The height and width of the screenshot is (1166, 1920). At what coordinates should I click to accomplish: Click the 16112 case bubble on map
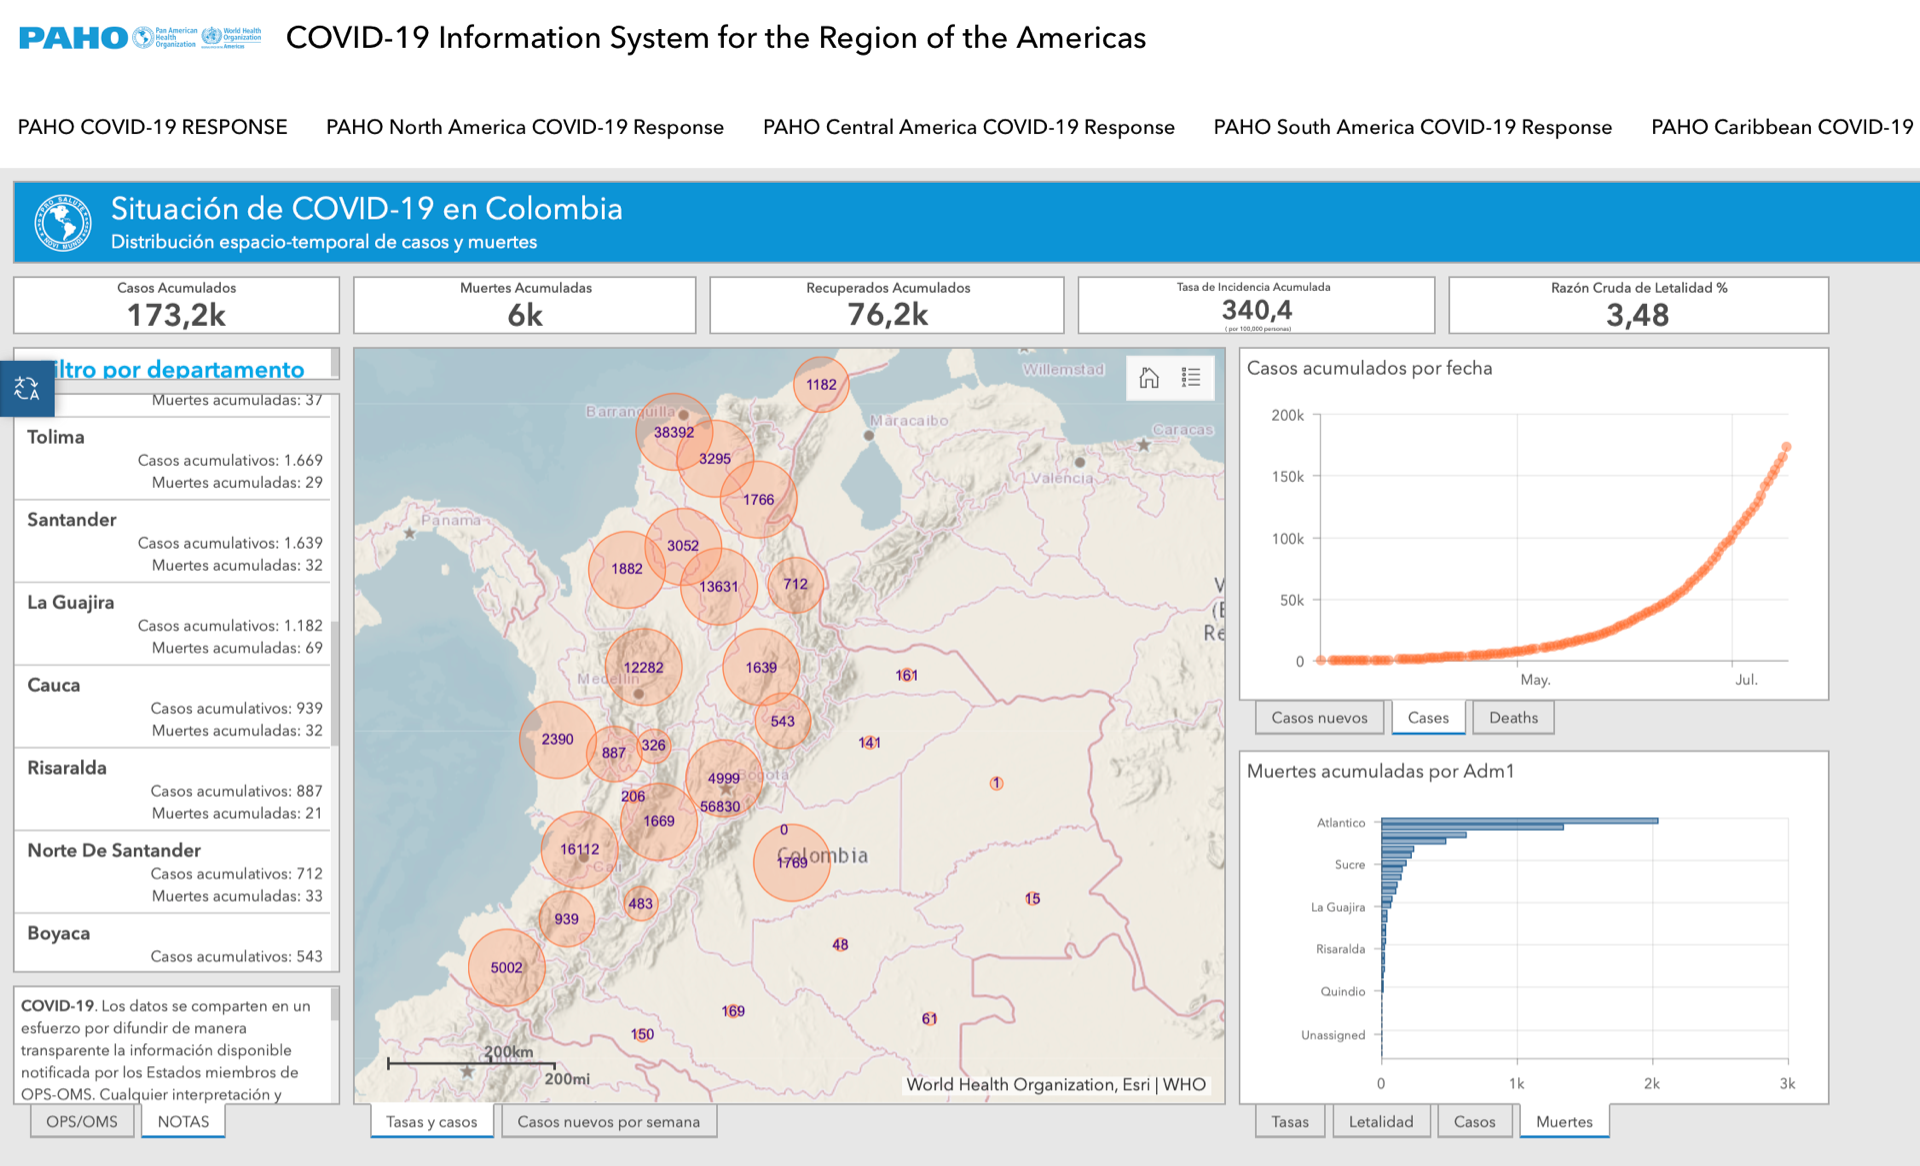coord(579,849)
